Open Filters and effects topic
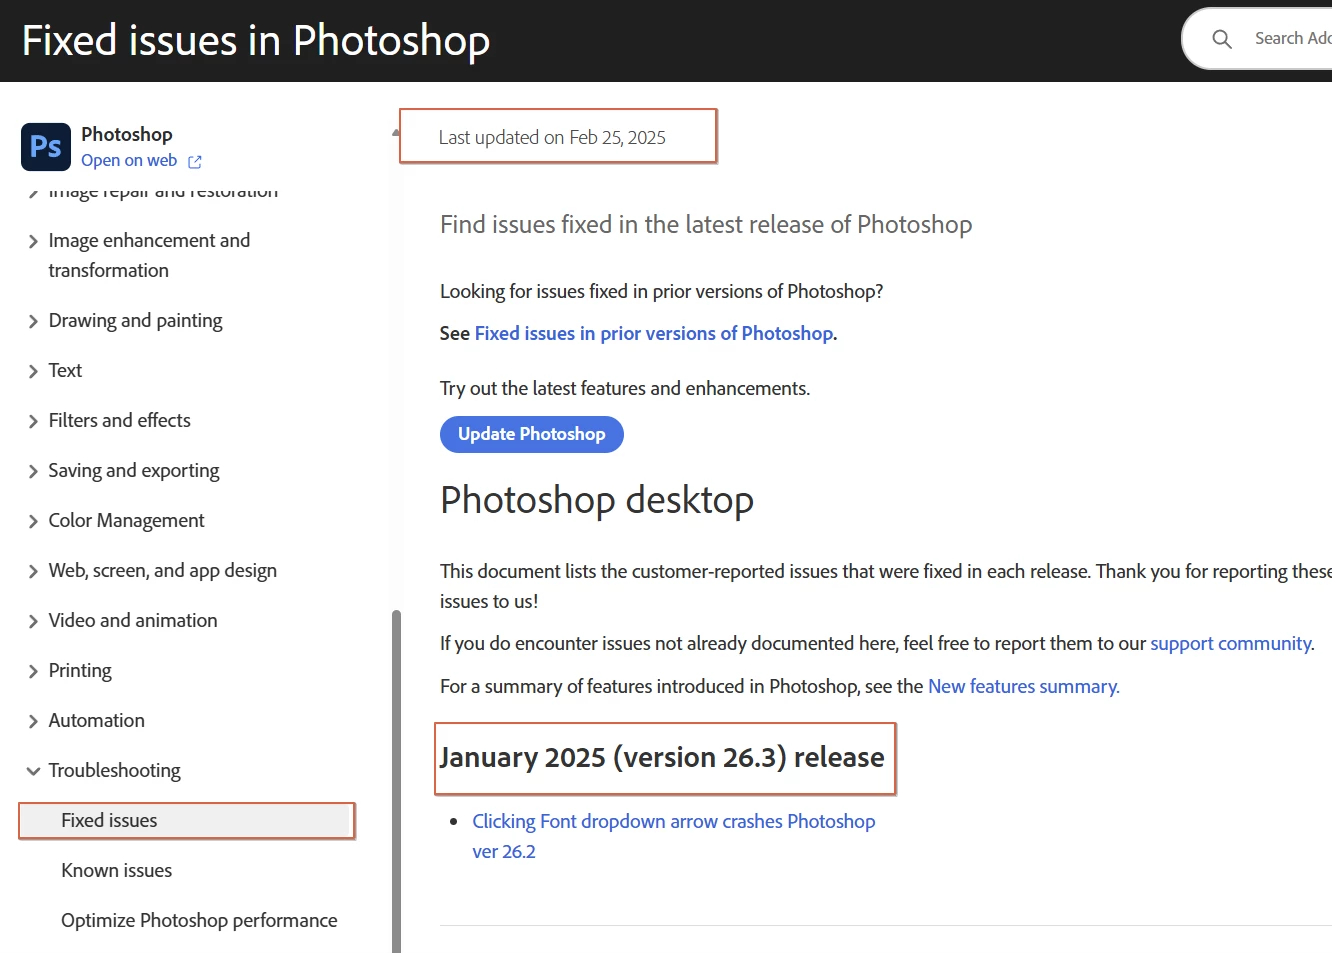 (119, 420)
